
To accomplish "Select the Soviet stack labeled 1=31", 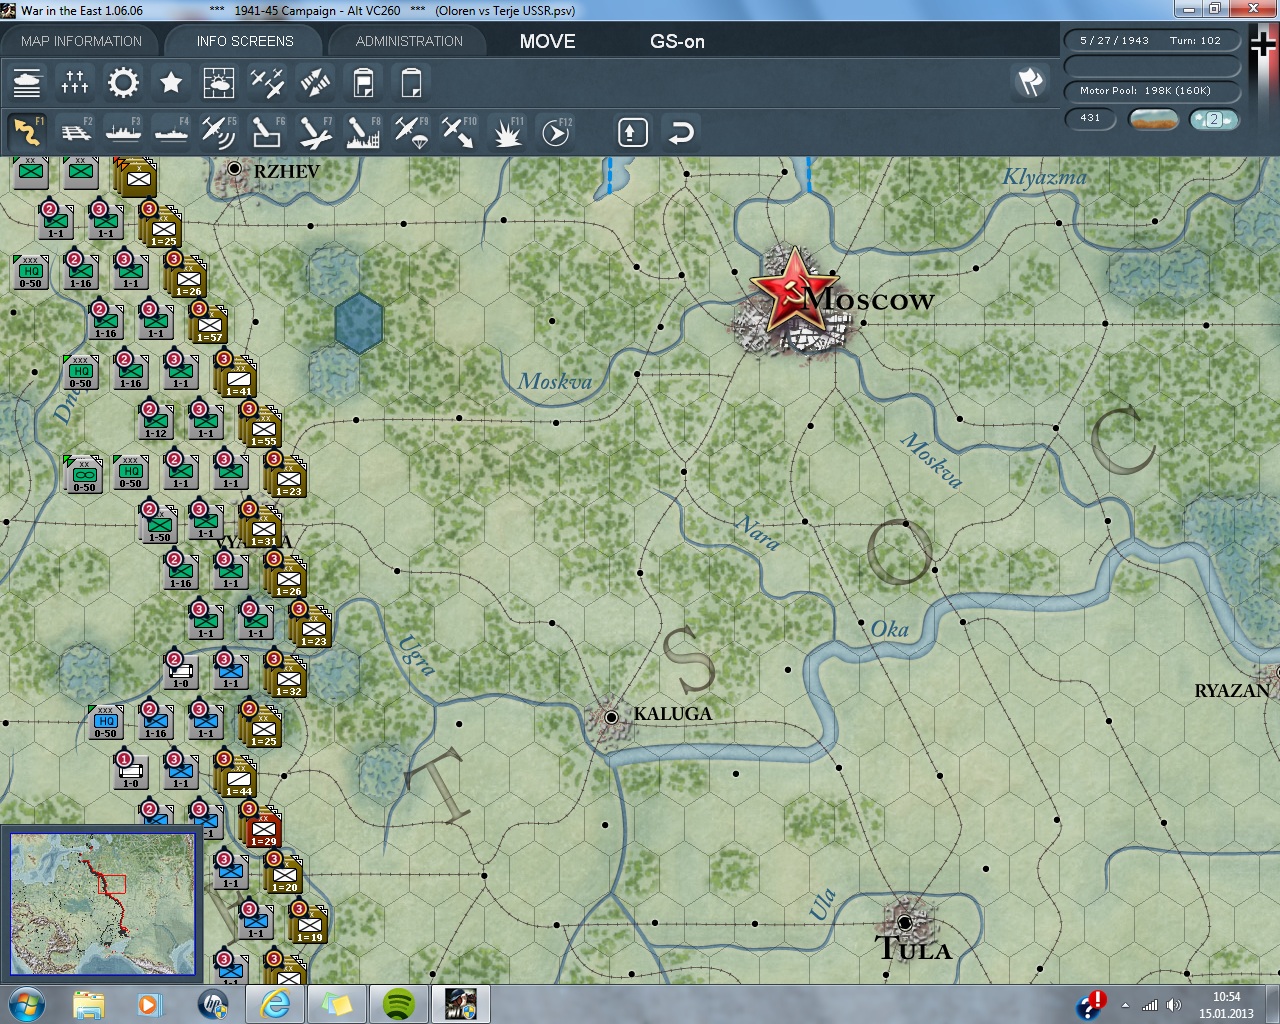I will click(263, 527).
